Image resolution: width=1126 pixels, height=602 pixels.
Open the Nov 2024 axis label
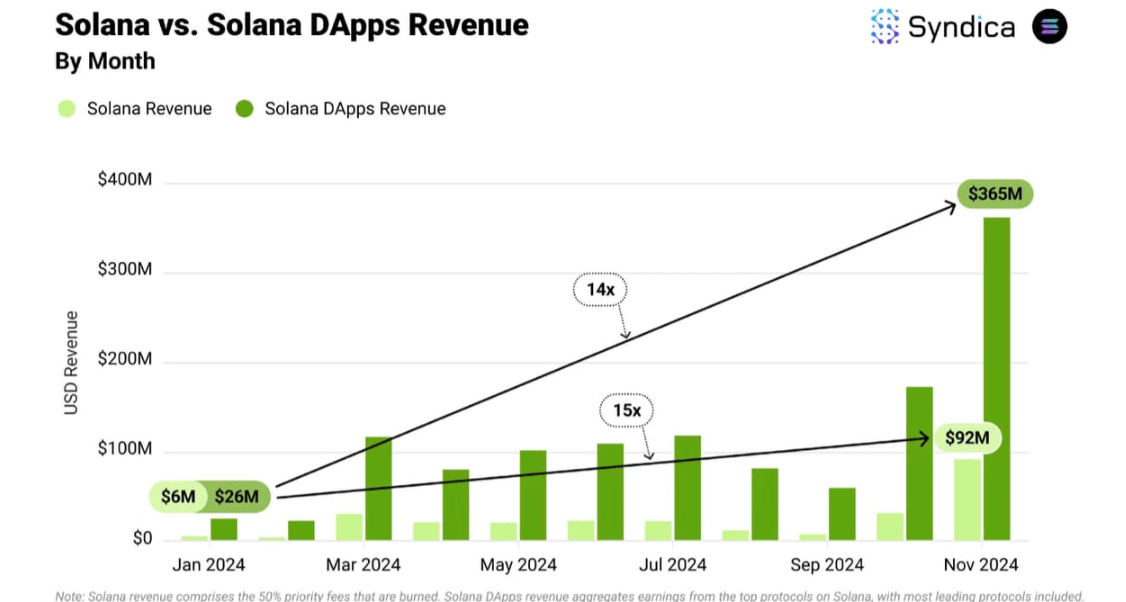click(x=981, y=564)
